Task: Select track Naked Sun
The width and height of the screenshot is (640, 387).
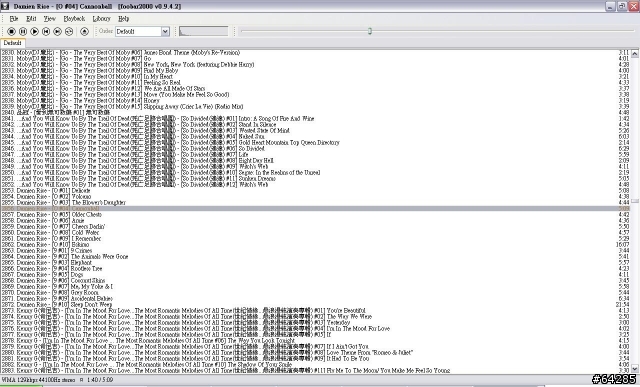Action: pos(315,137)
